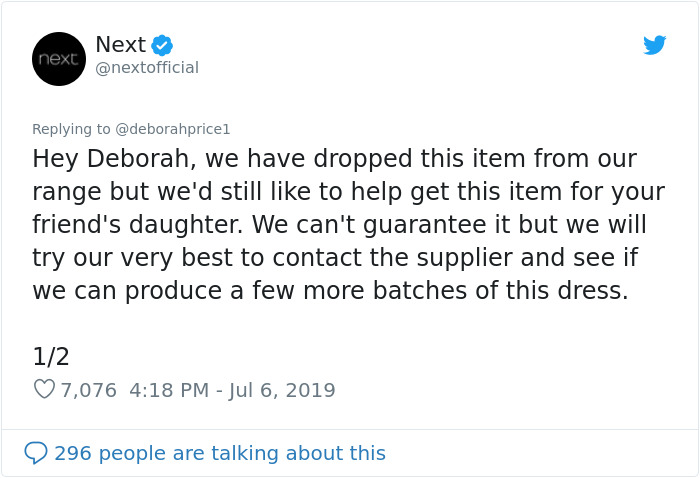This screenshot has width=700, height=478.
Task: Click the blue verified badge beside Next
Action: [x=162, y=45]
